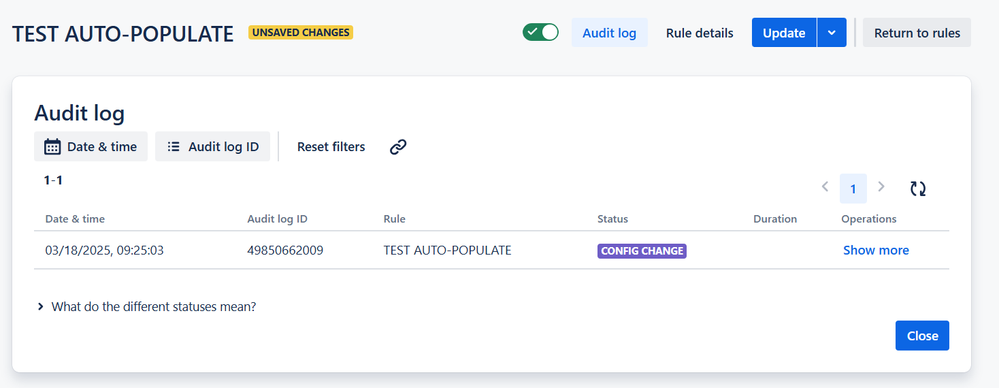Click the copy link chain icon
This screenshot has width=999, height=388.
(398, 147)
